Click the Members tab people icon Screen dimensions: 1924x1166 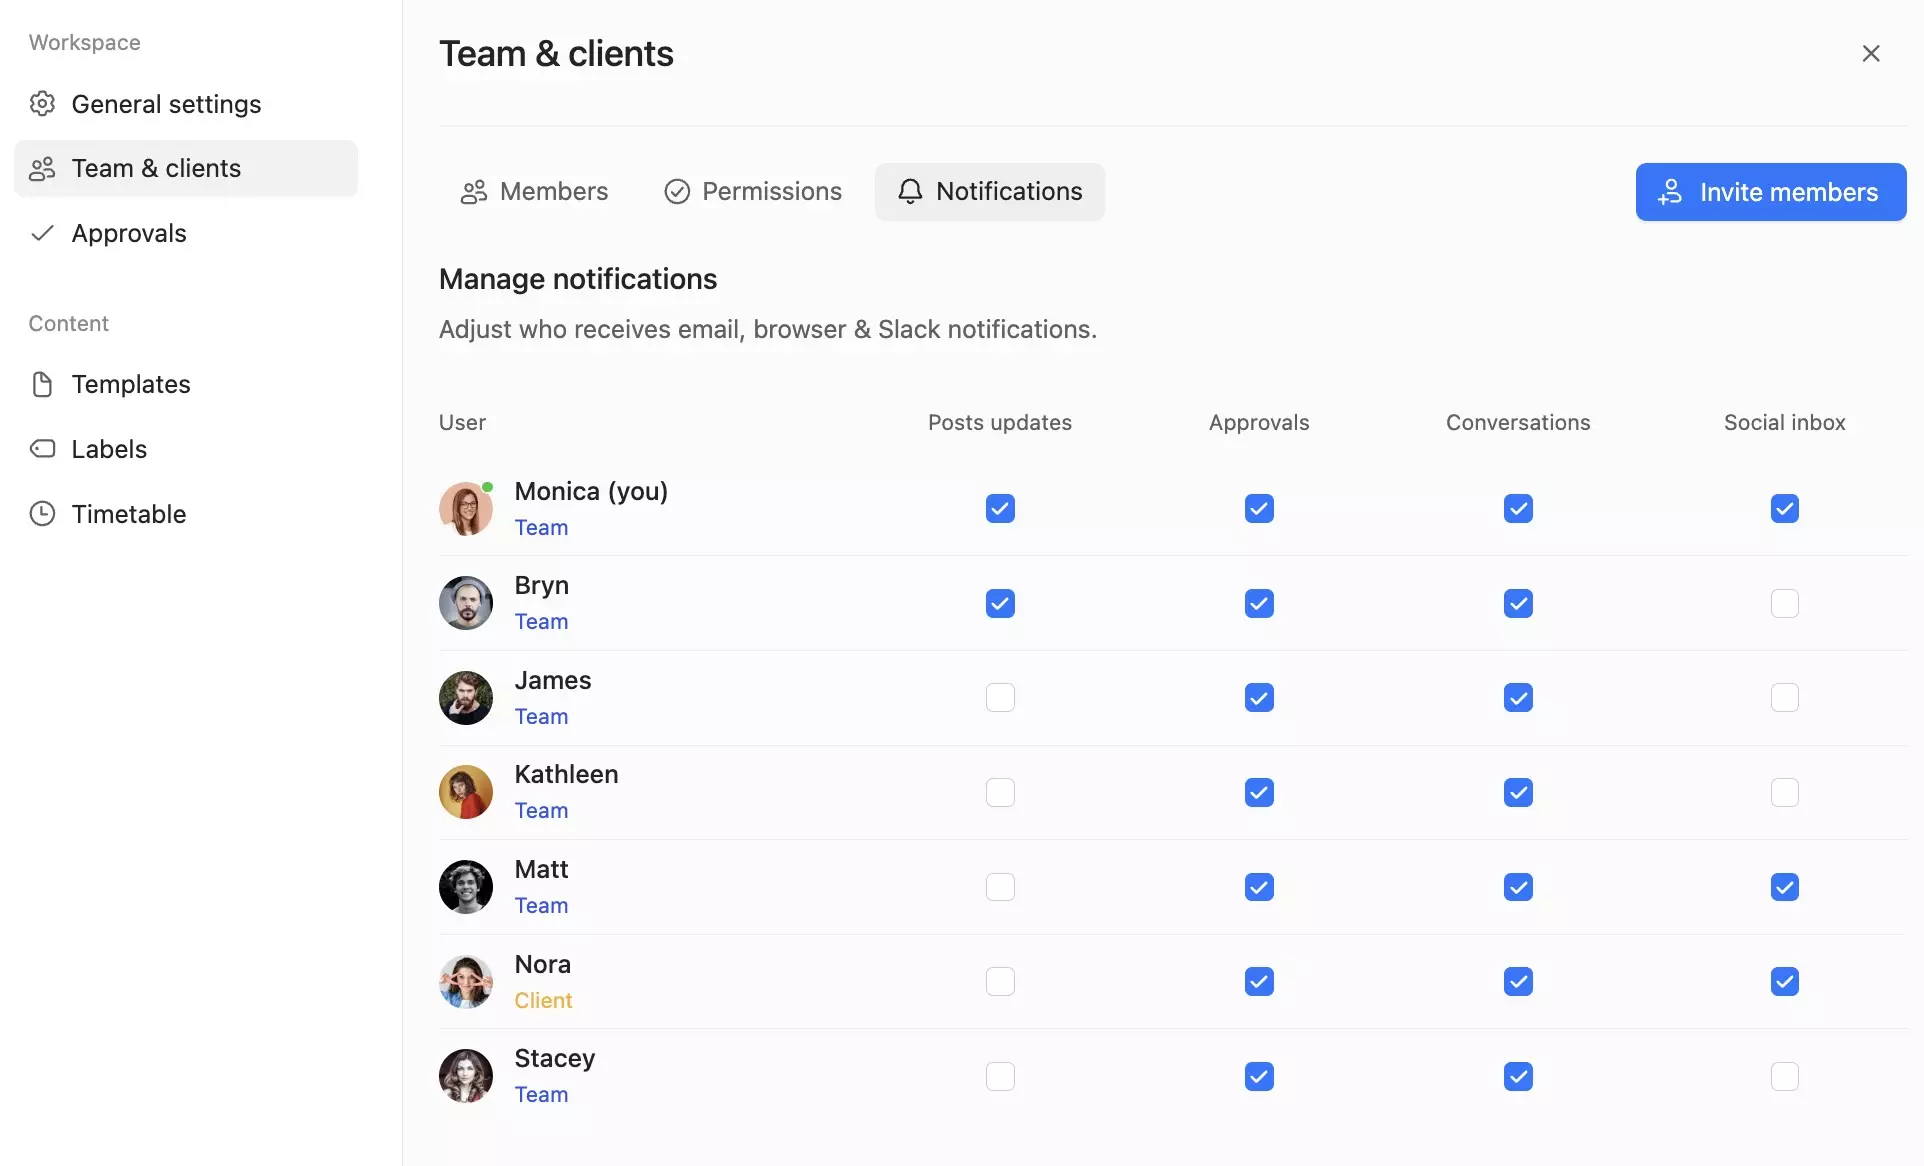click(474, 192)
